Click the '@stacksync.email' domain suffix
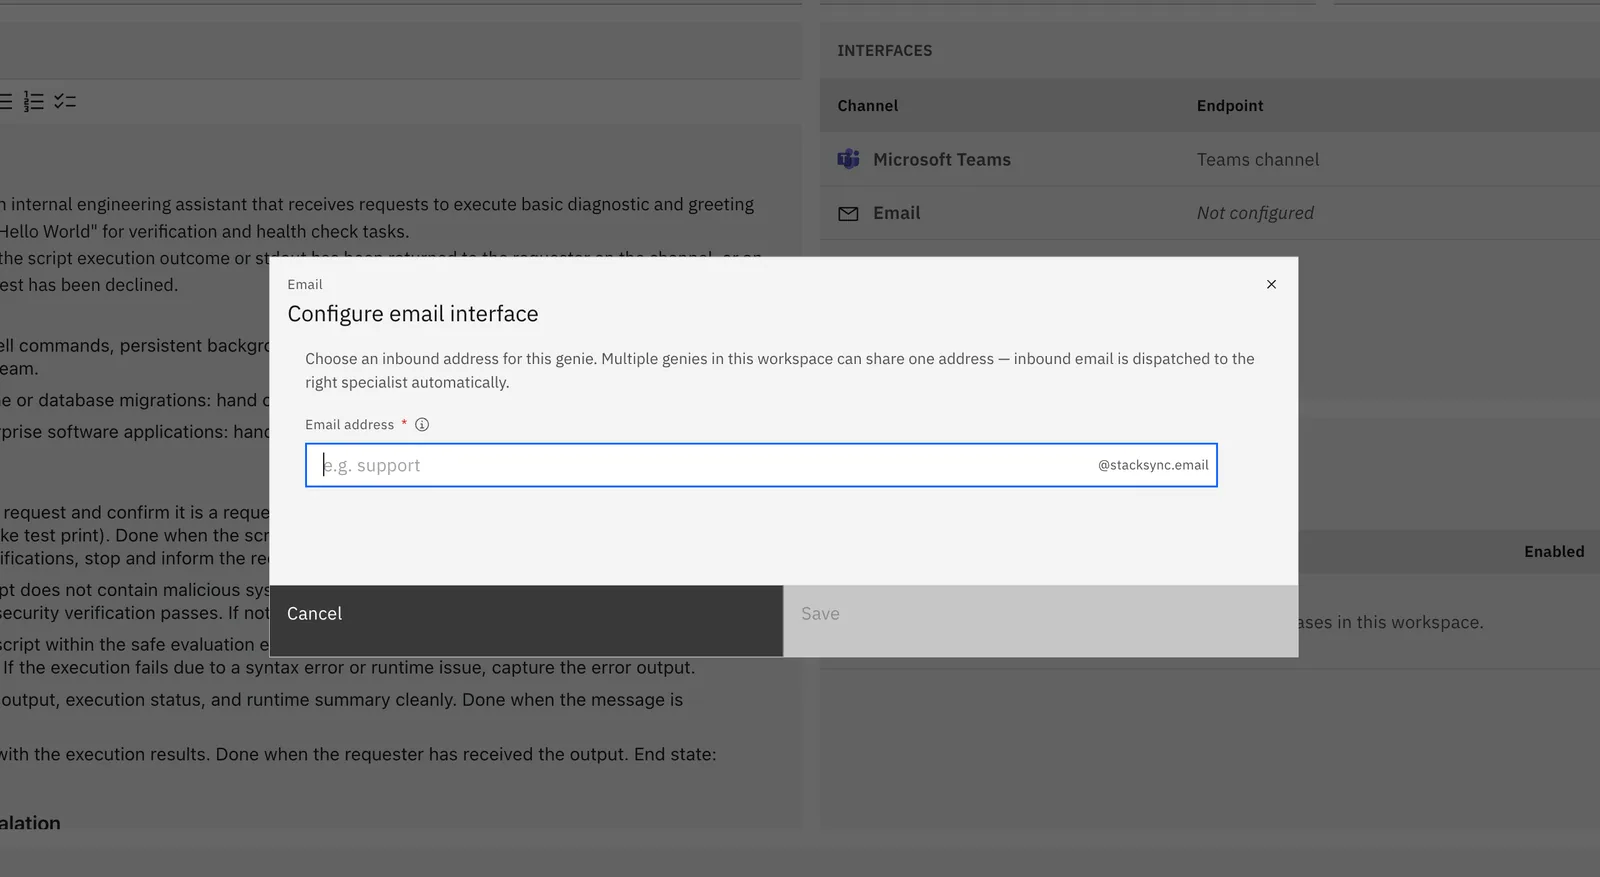Viewport: 1600px width, 877px height. point(1153,465)
